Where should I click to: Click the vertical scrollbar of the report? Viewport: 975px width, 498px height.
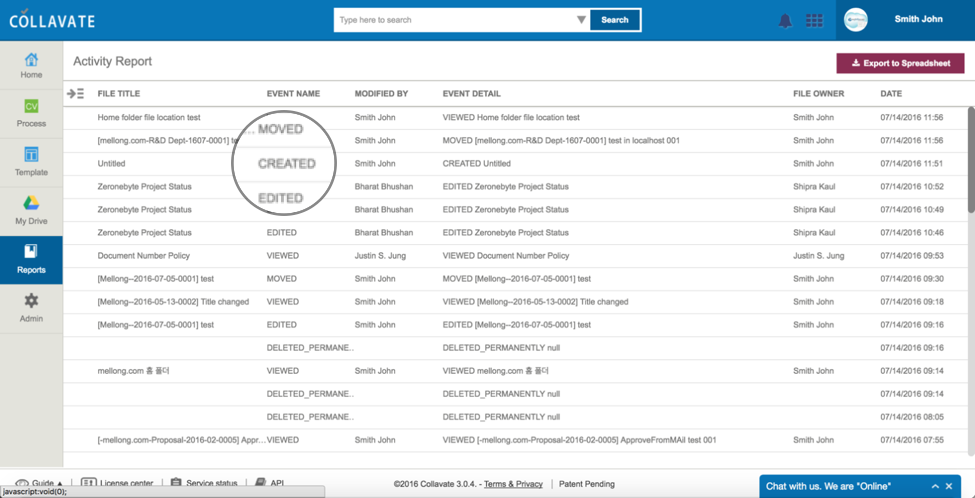970,160
